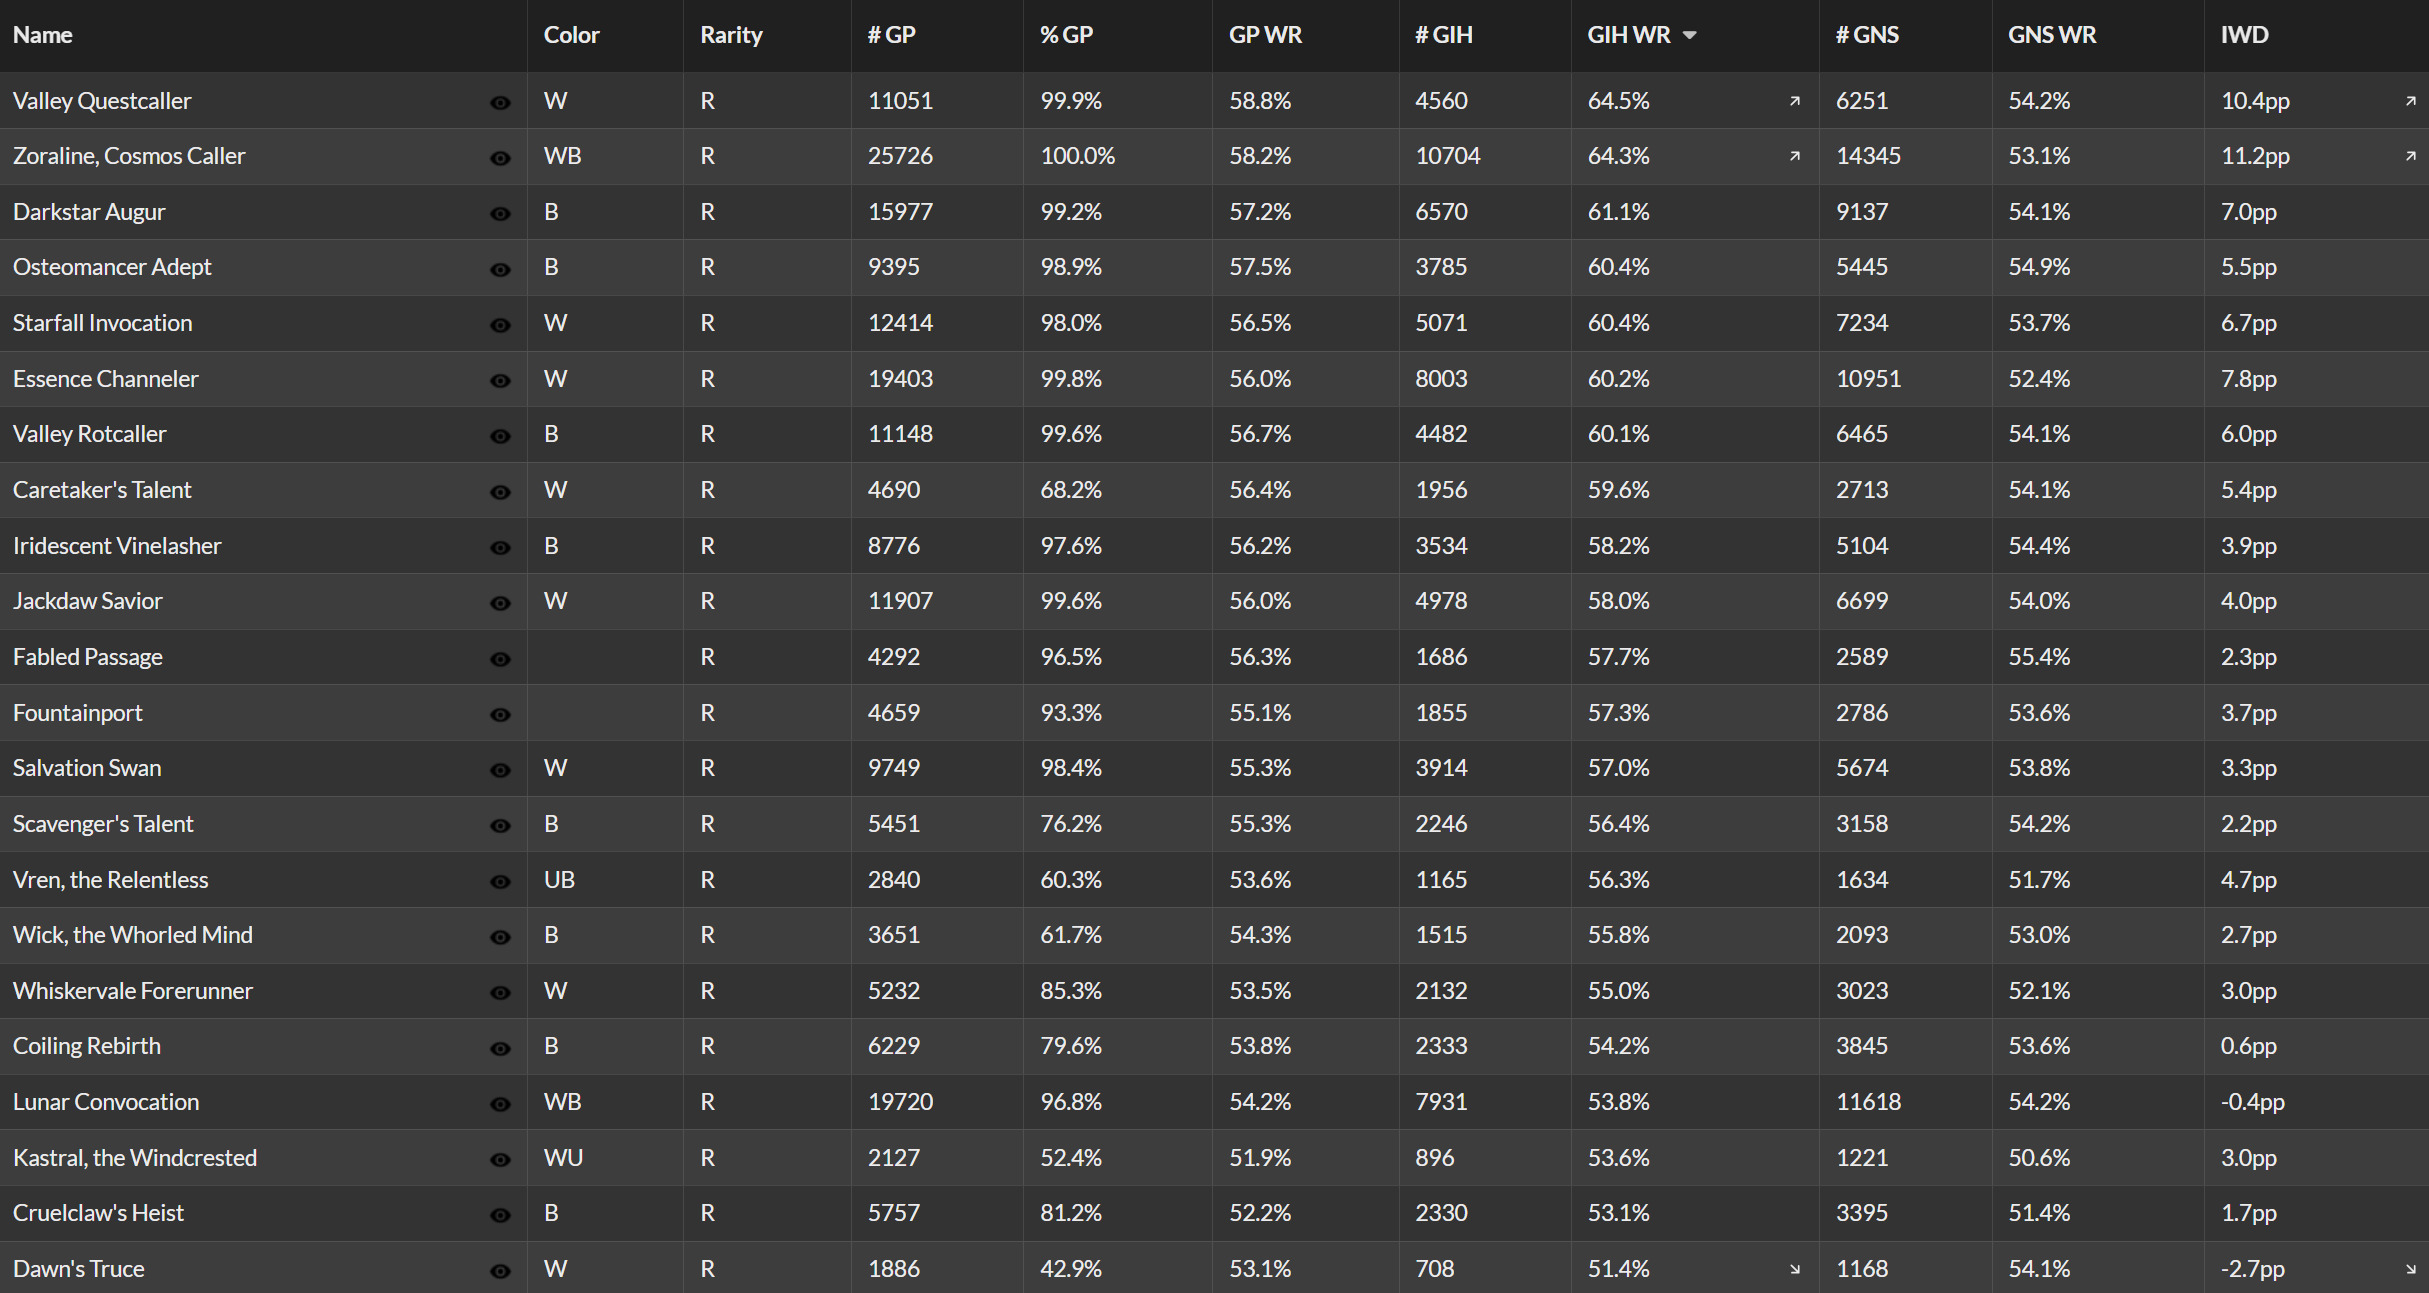
Task: Select the Name column header
Action: [x=42, y=35]
